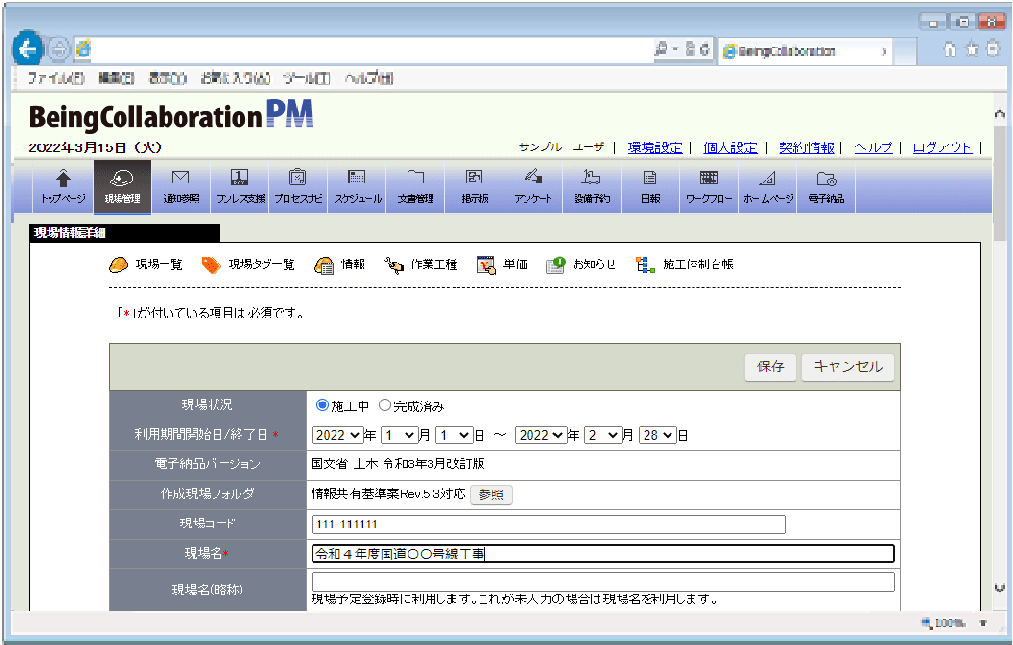Open 施工体制台帳 ledger icon
The image size is (1013, 645).
pyautogui.click(x=645, y=264)
